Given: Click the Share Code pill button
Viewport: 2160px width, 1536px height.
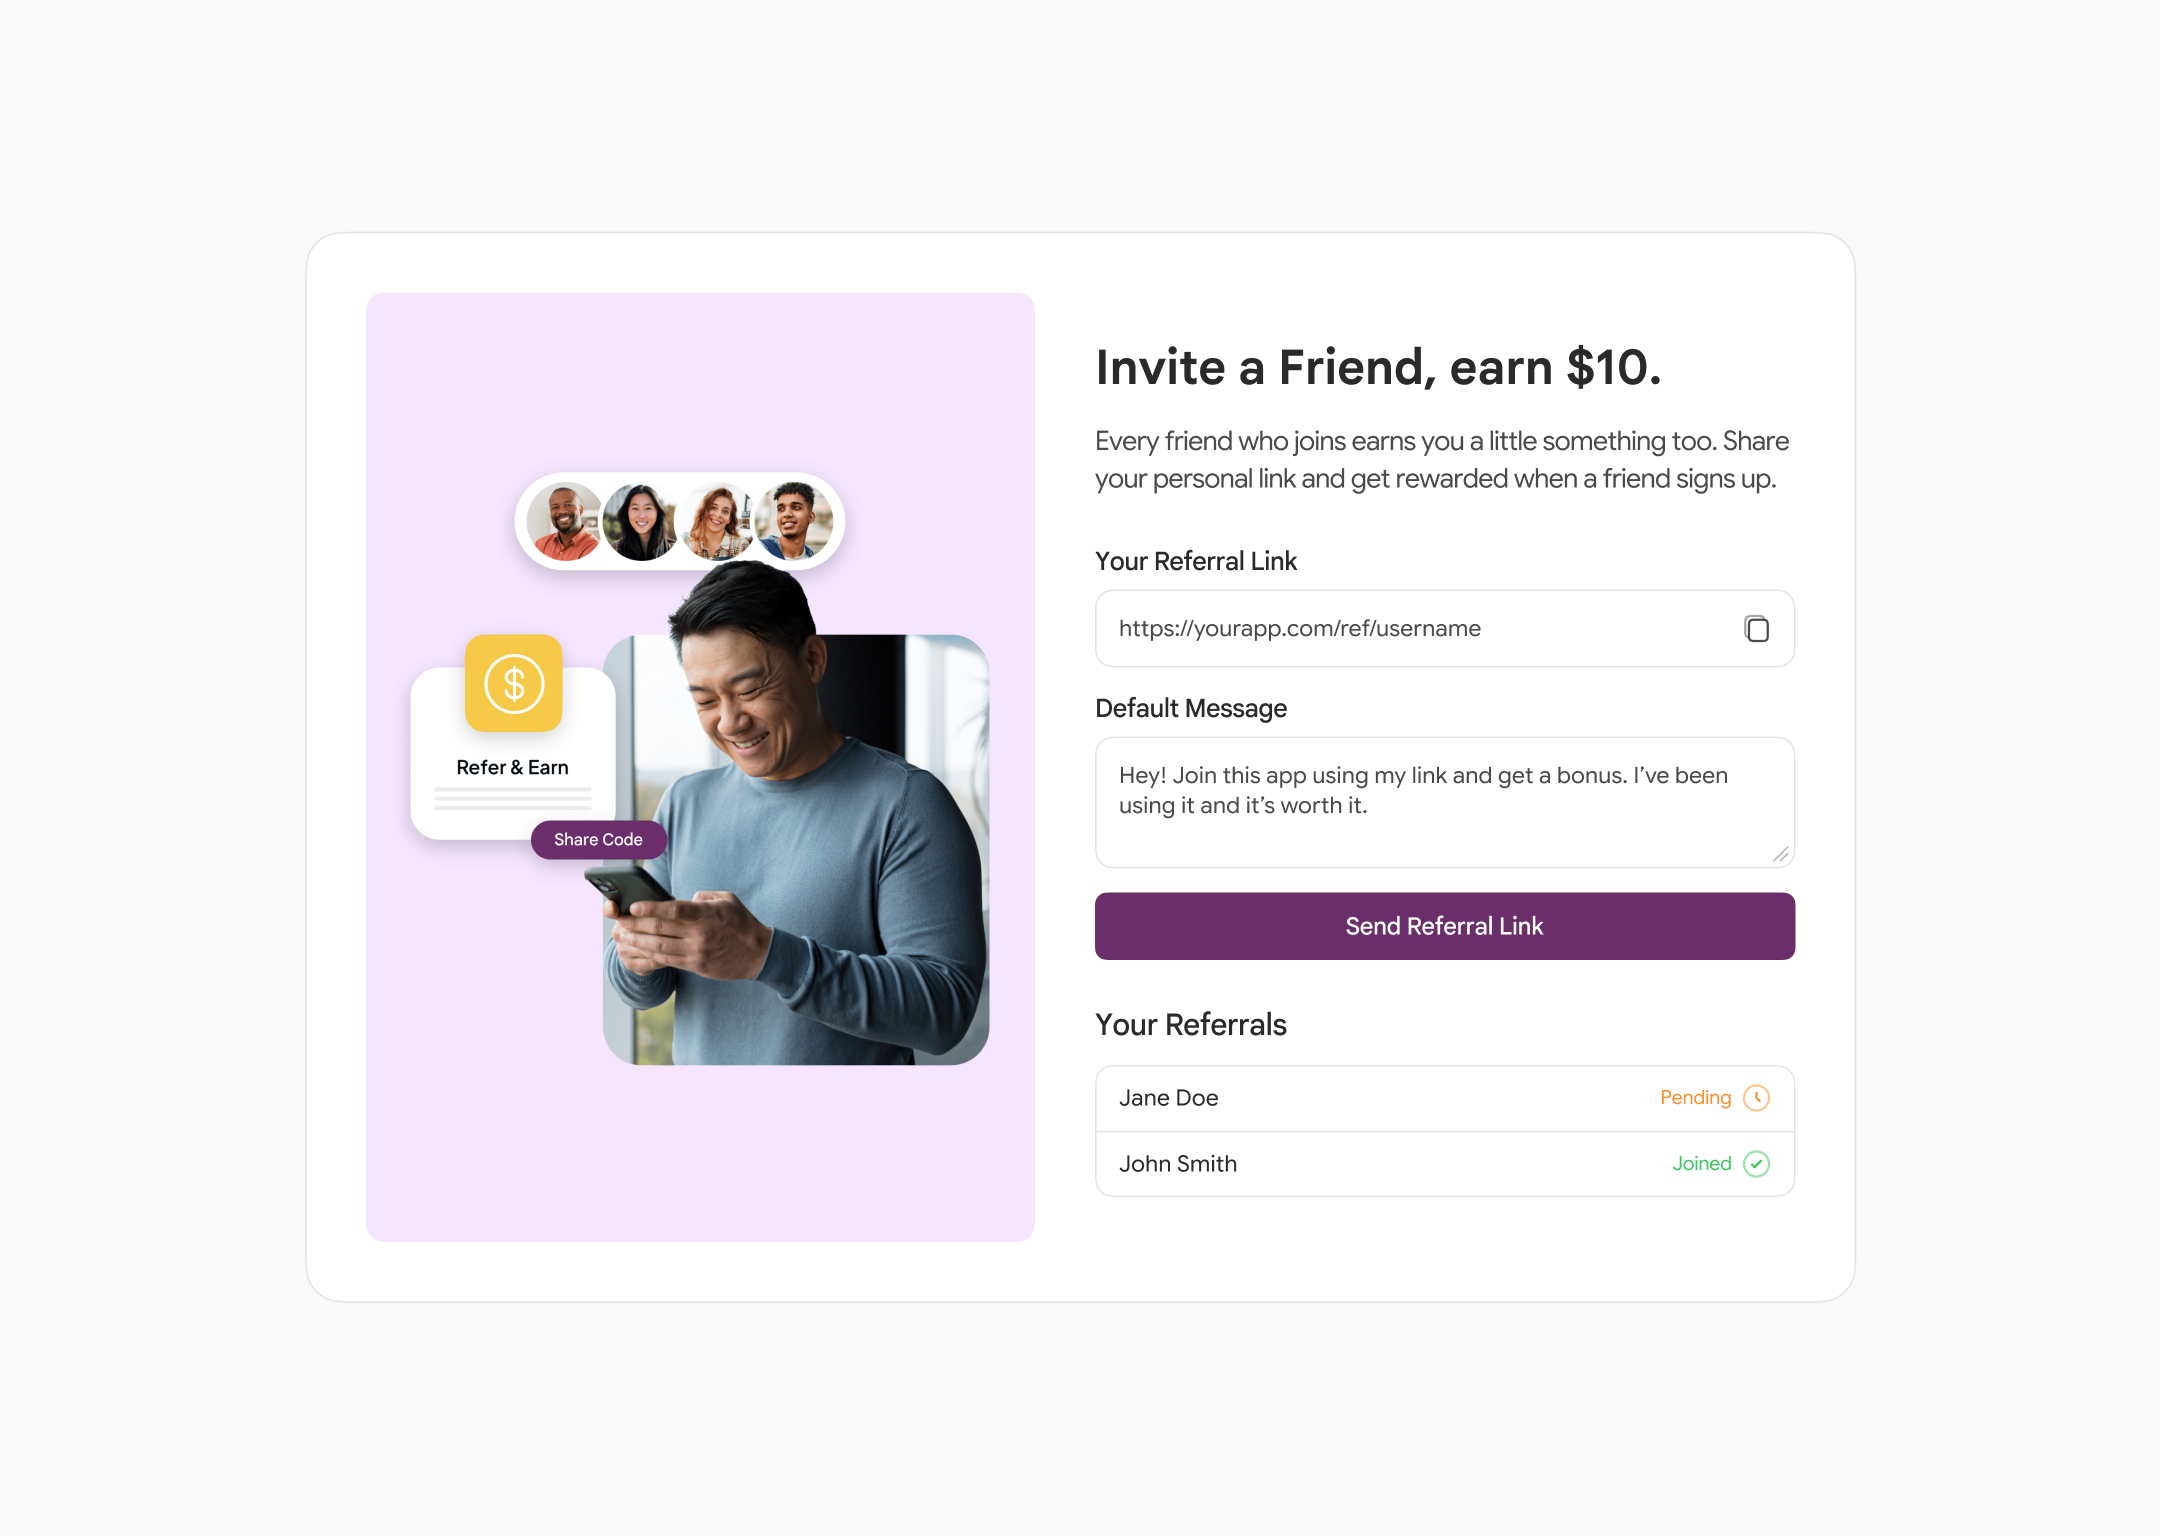Looking at the screenshot, I should (x=598, y=840).
